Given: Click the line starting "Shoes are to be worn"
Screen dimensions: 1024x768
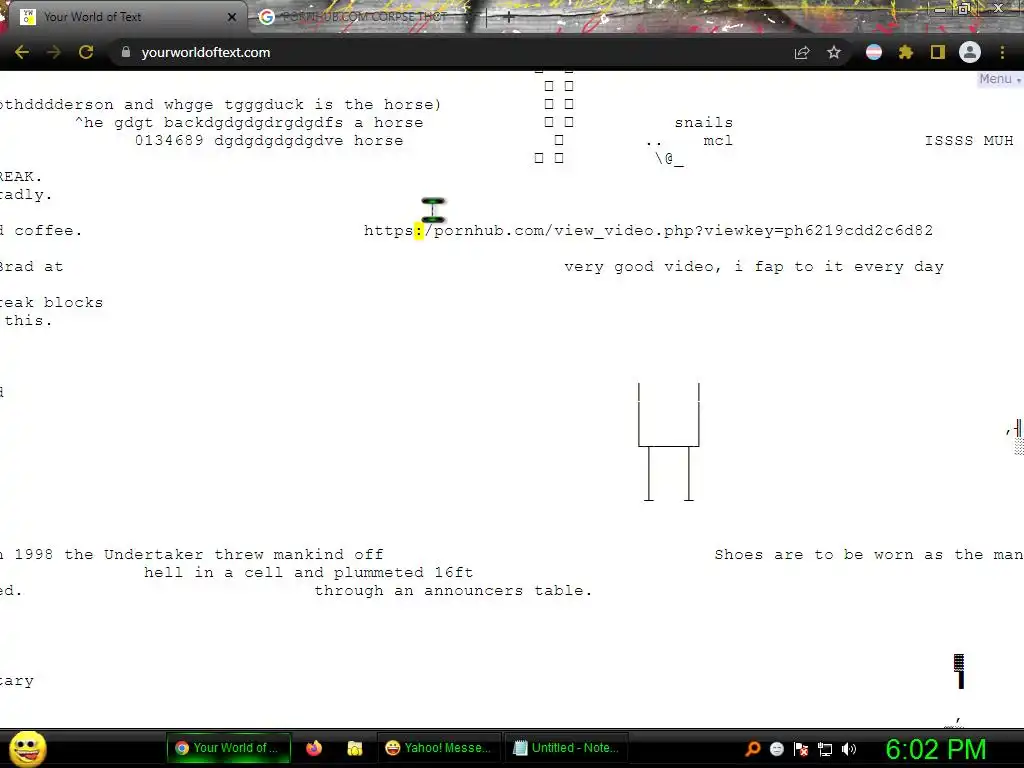Looking at the screenshot, I should click(869, 554).
